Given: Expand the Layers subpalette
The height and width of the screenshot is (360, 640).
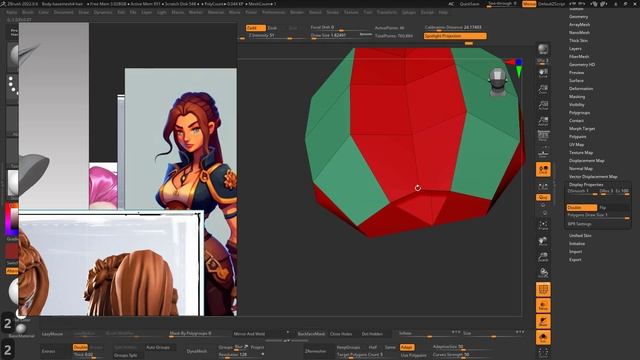Looking at the screenshot, I should 575,49.
